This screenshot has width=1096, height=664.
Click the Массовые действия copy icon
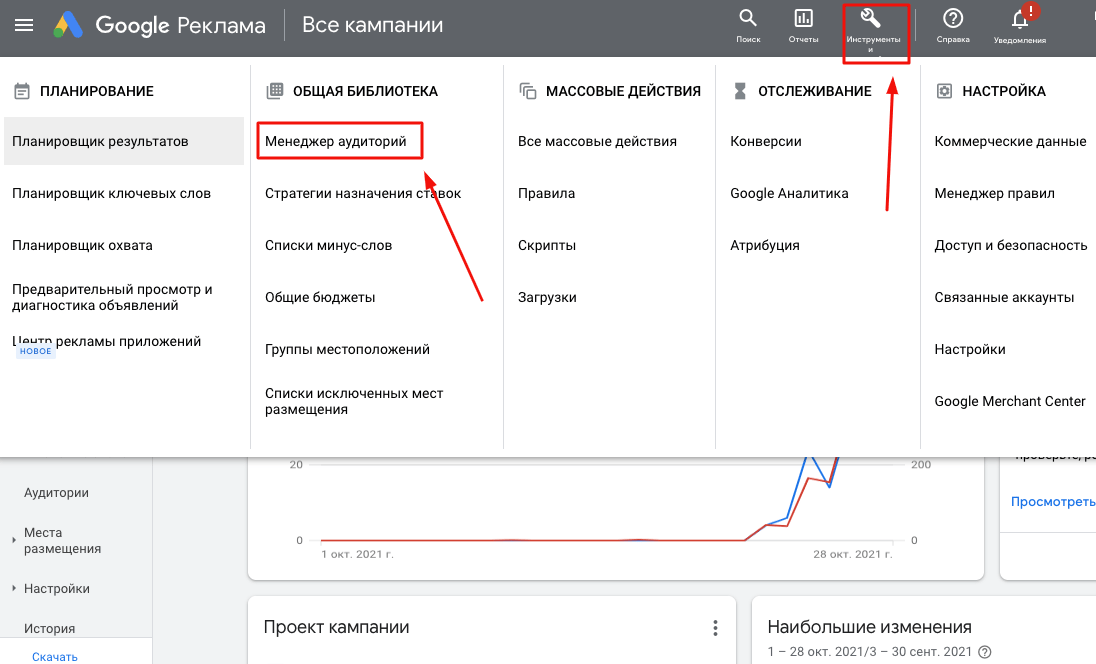(x=528, y=91)
